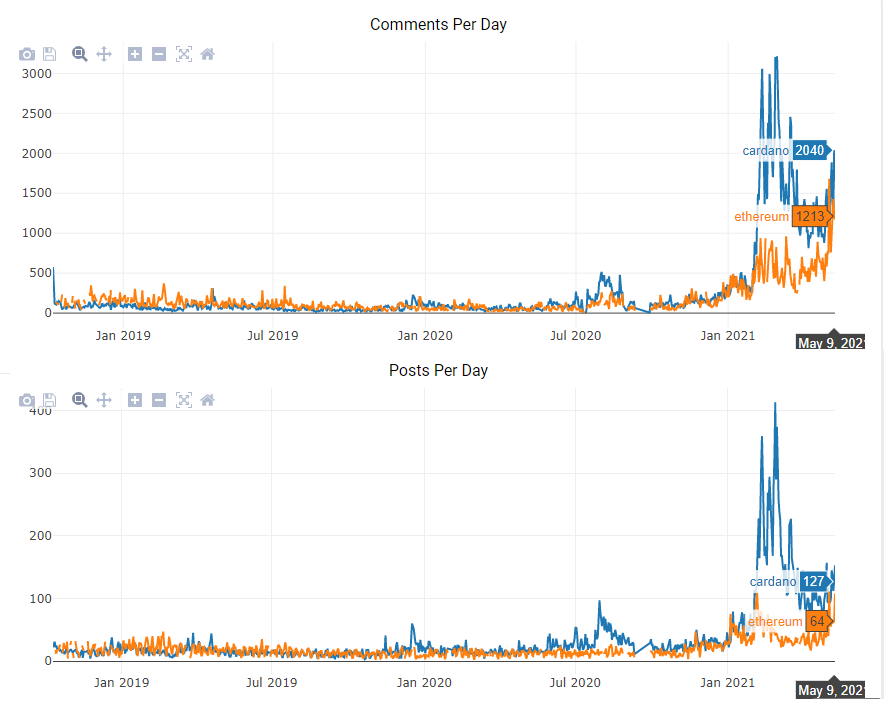Download Comments Per Day plot as PNG (camera icon)

tap(27, 54)
